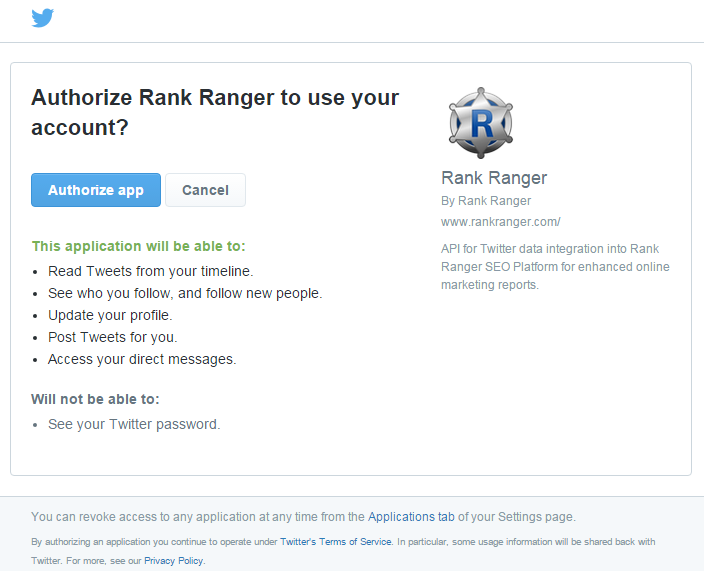Click the 'See your Twitter password' item
The height and width of the screenshot is (571, 704).
point(134,424)
